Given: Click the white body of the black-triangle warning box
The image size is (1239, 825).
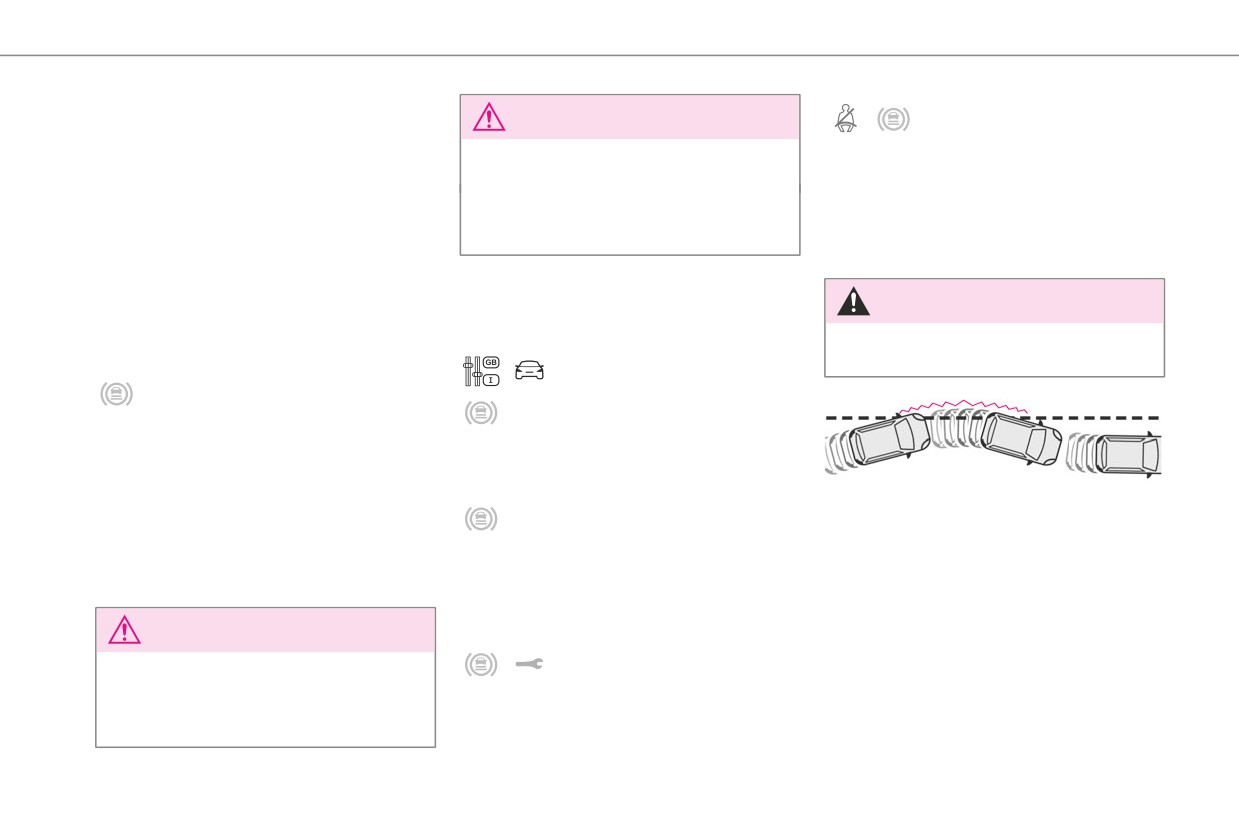Looking at the screenshot, I should pyautogui.click(x=994, y=349).
